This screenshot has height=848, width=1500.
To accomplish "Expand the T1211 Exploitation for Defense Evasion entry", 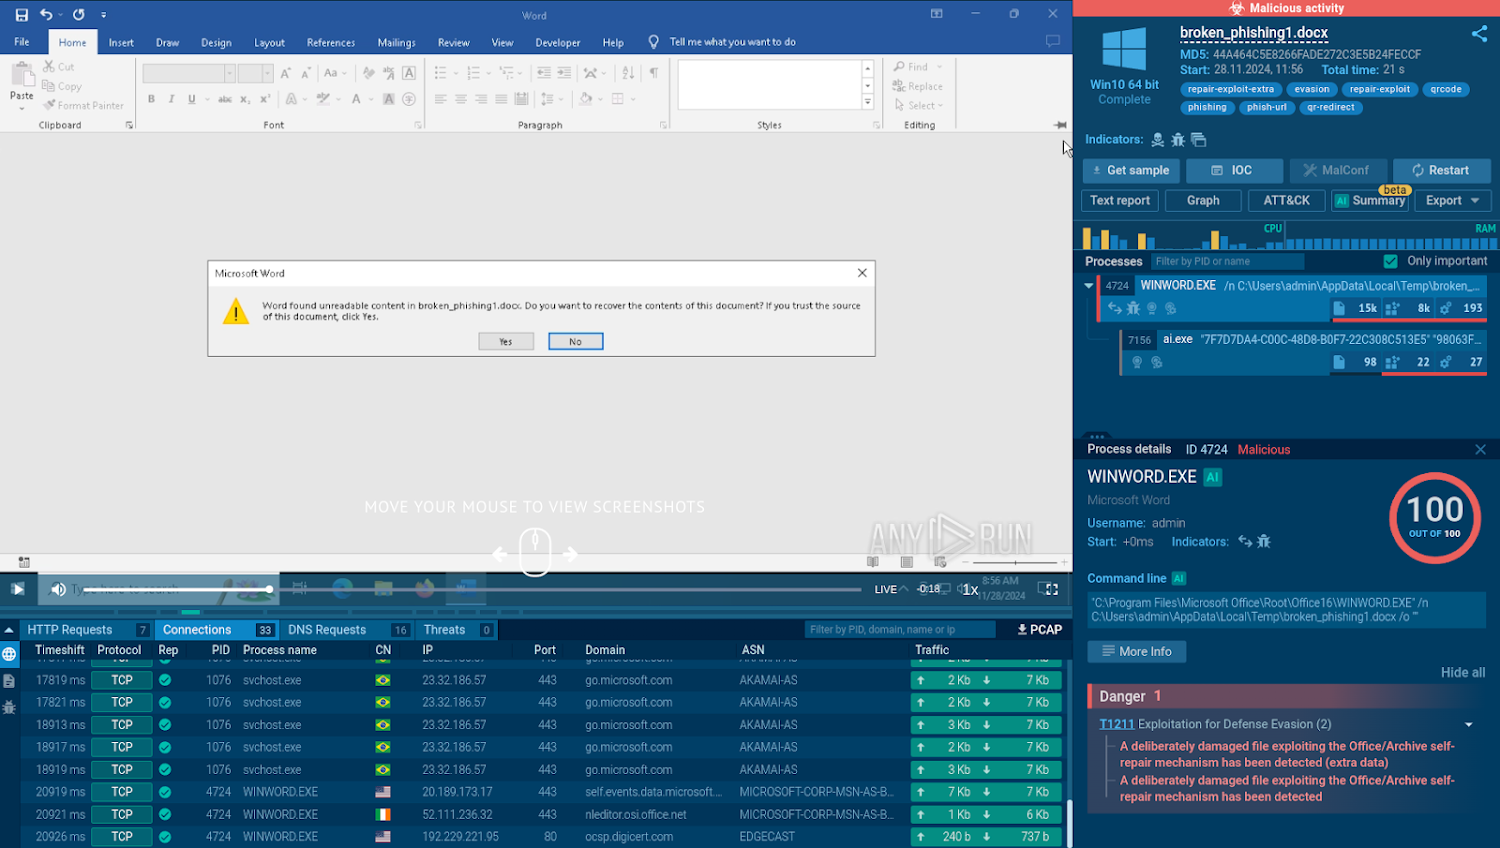I will pyautogui.click(x=1468, y=725).
